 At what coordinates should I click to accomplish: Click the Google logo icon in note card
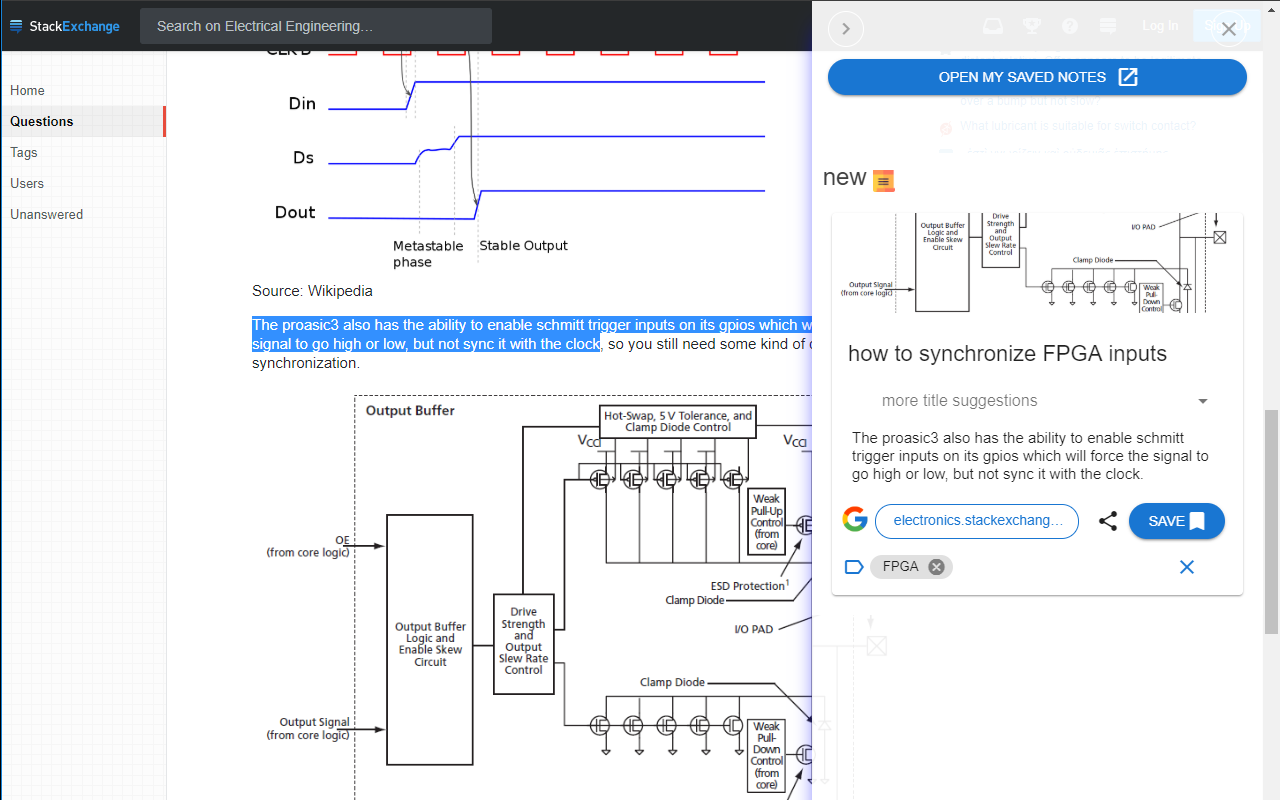(x=855, y=520)
